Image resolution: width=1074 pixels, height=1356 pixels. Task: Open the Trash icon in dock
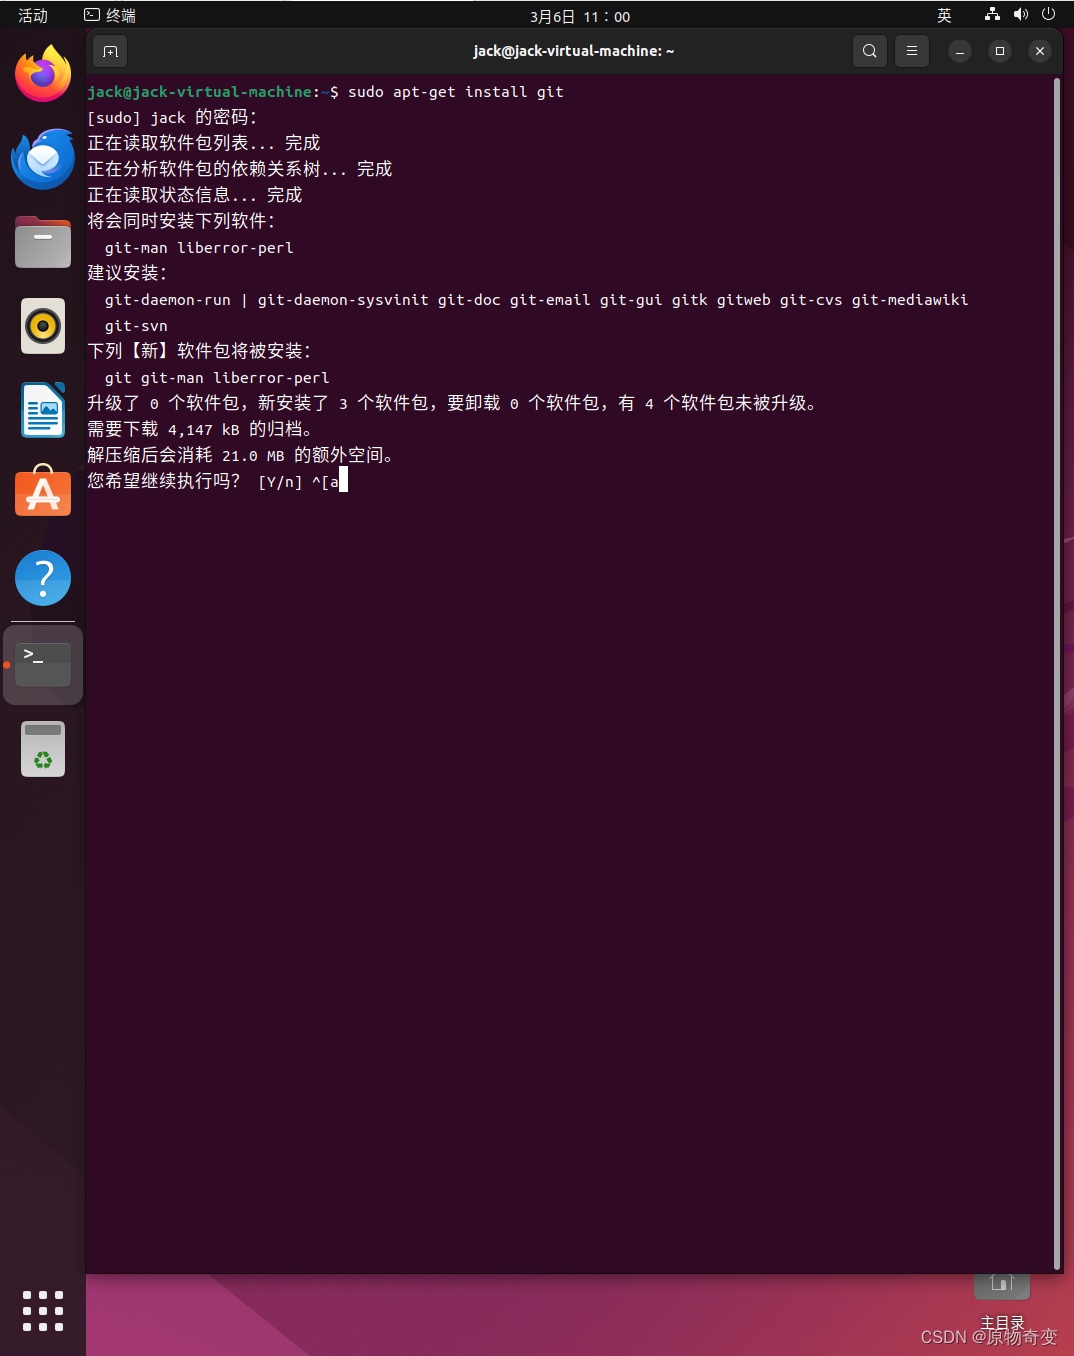click(x=43, y=749)
